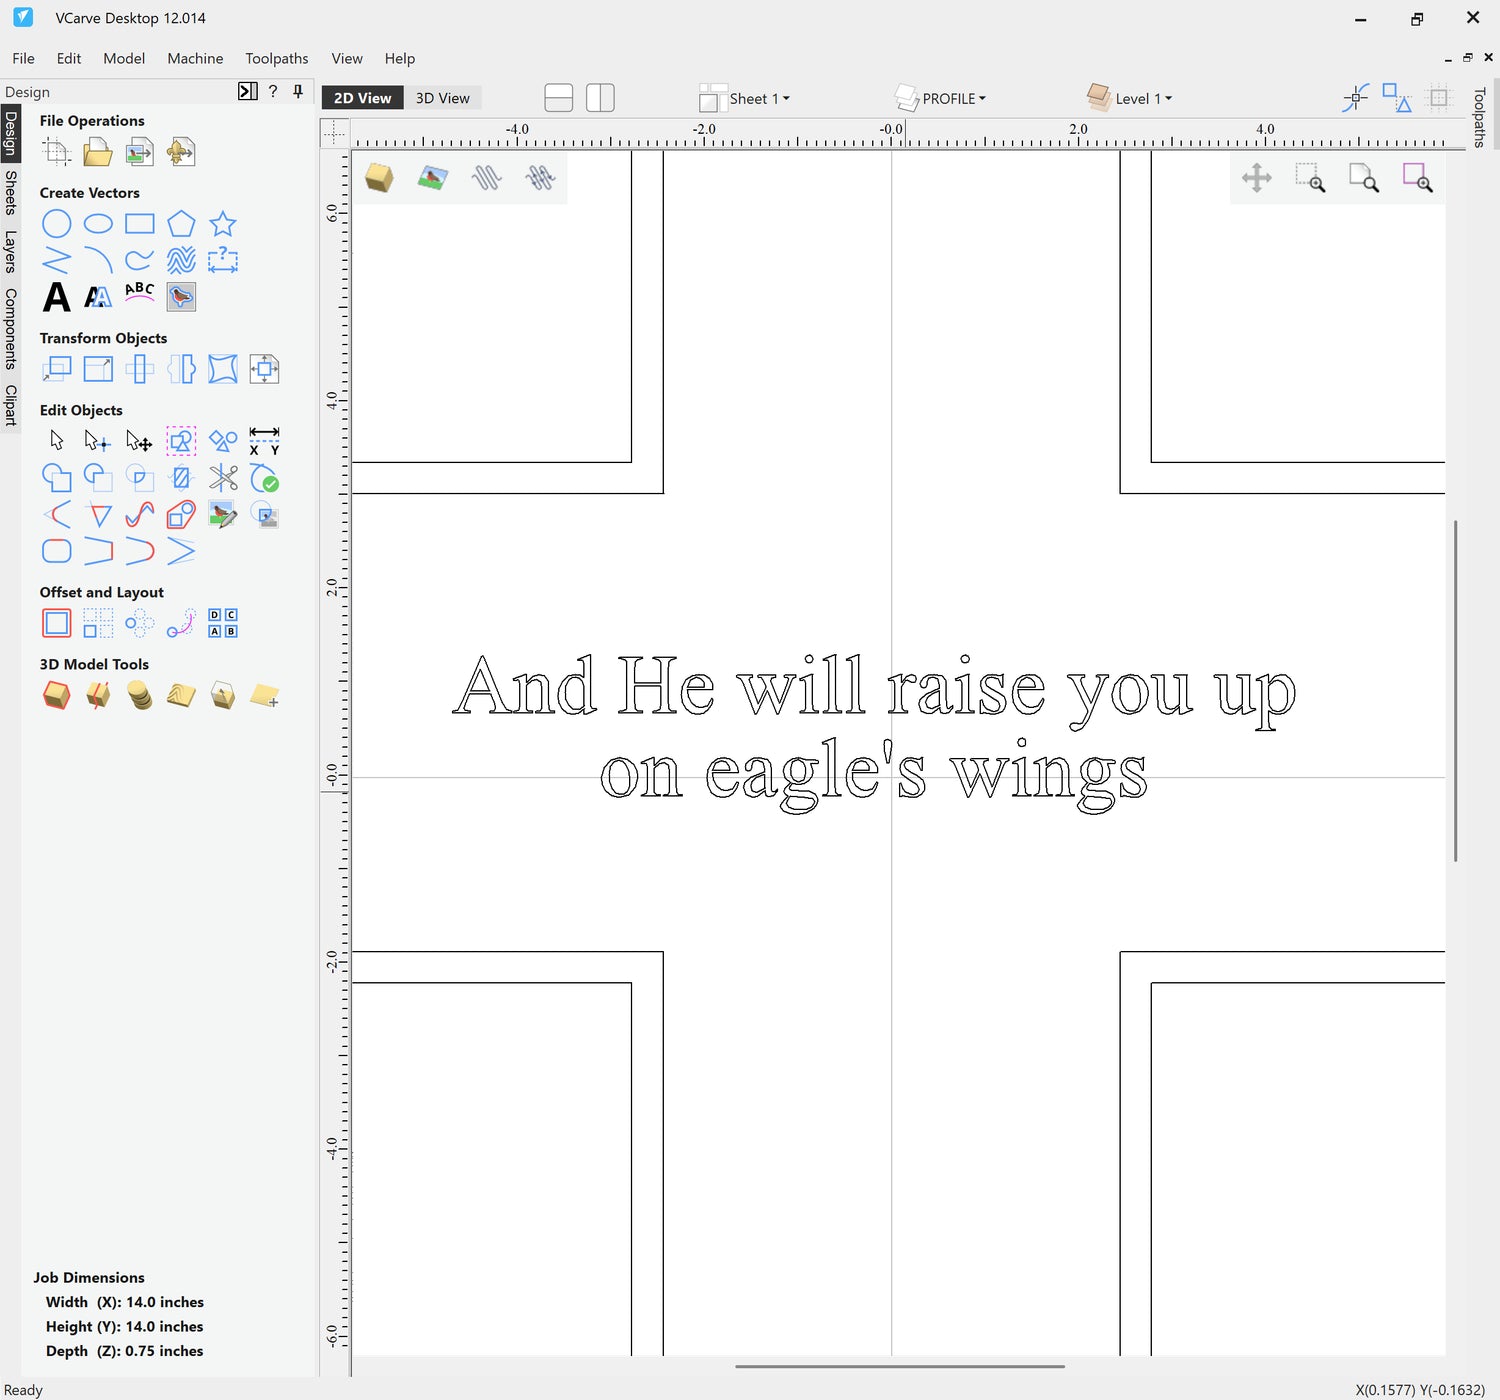Click the Scissors trim vectors tool
The image size is (1500, 1400).
click(222, 478)
